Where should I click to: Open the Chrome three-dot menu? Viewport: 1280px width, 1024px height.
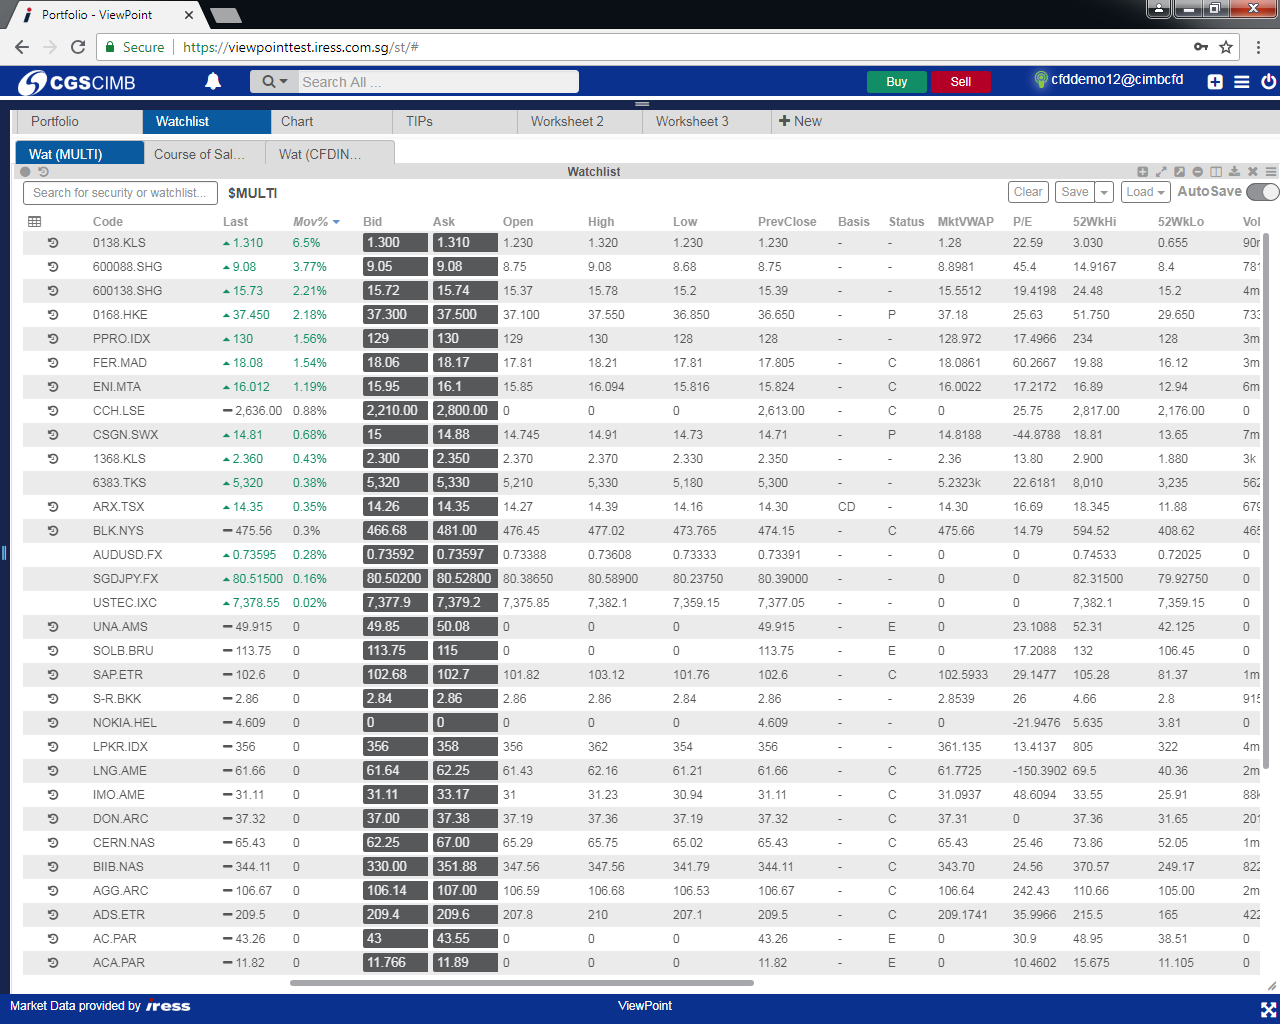coord(1259,47)
